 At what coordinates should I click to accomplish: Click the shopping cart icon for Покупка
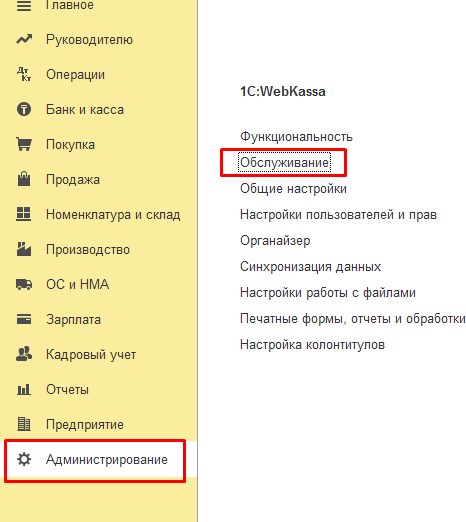tap(24, 144)
